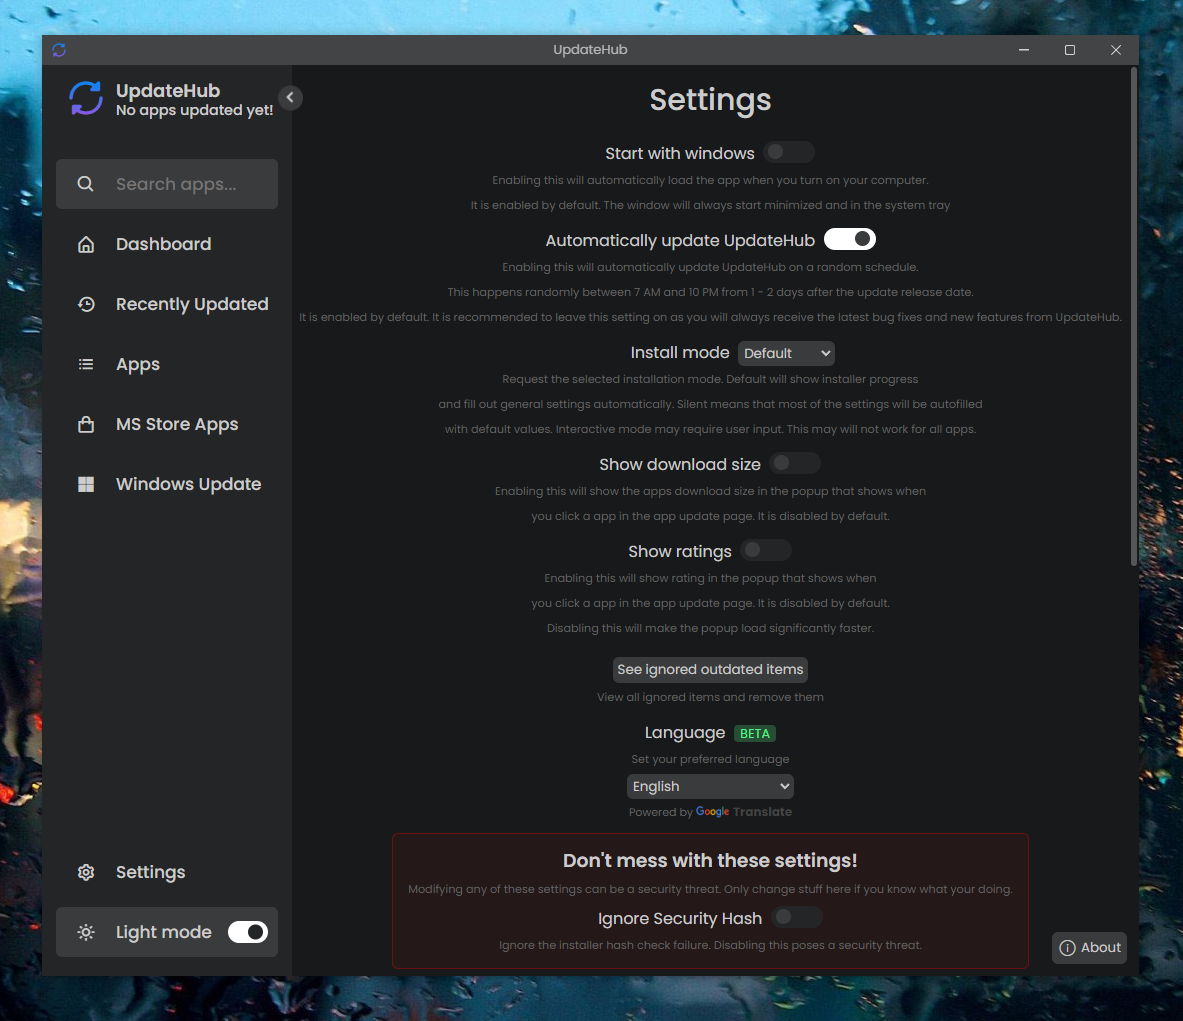
Task: Click the UpdateHub refresh logo in sidebar
Action: (86, 99)
